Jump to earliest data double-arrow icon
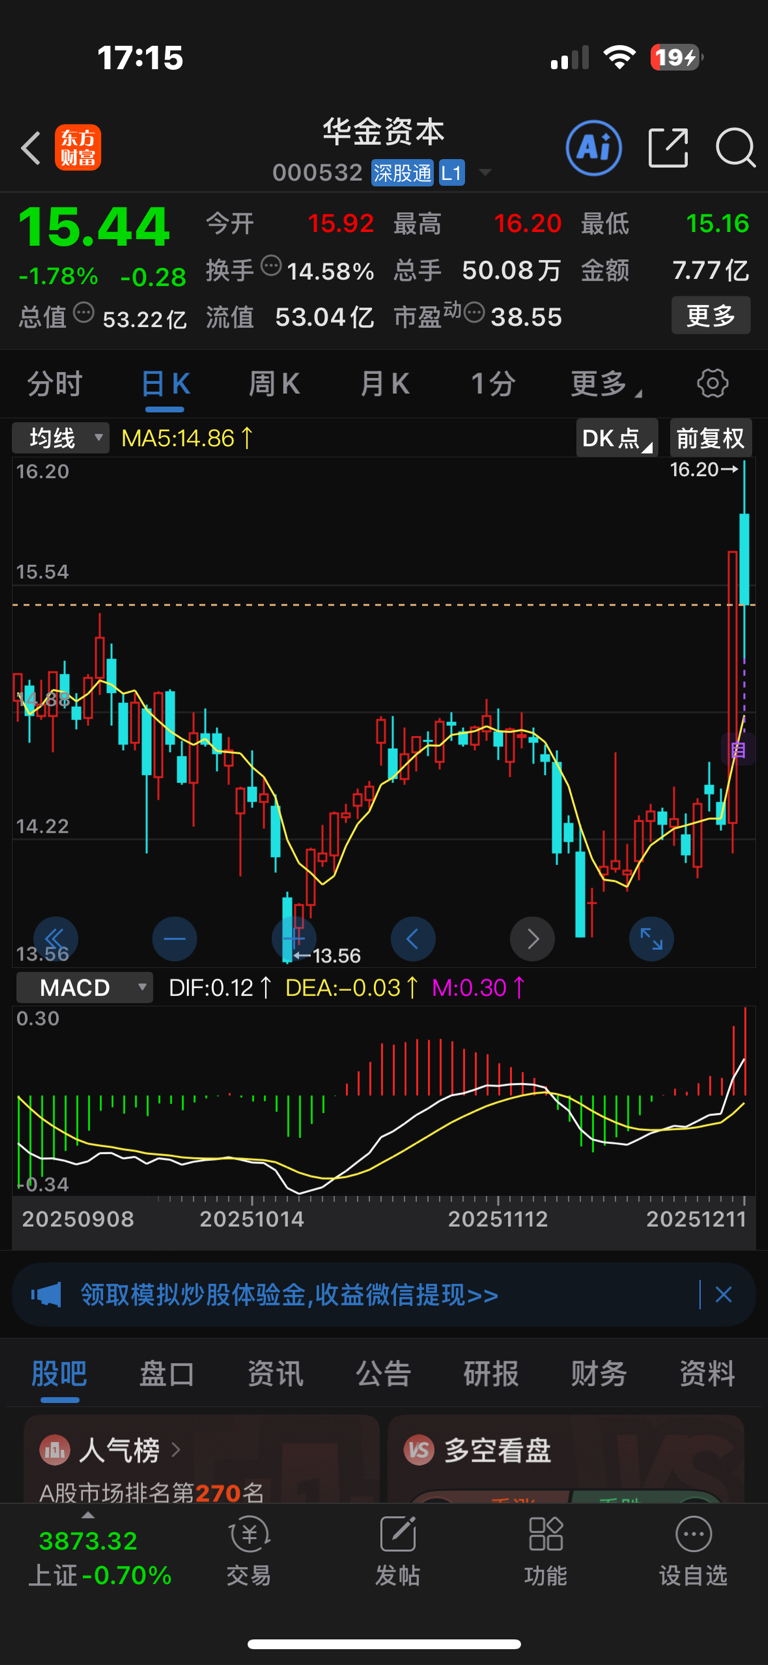The width and height of the screenshot is (769, 1665). [x=55, y=938]
